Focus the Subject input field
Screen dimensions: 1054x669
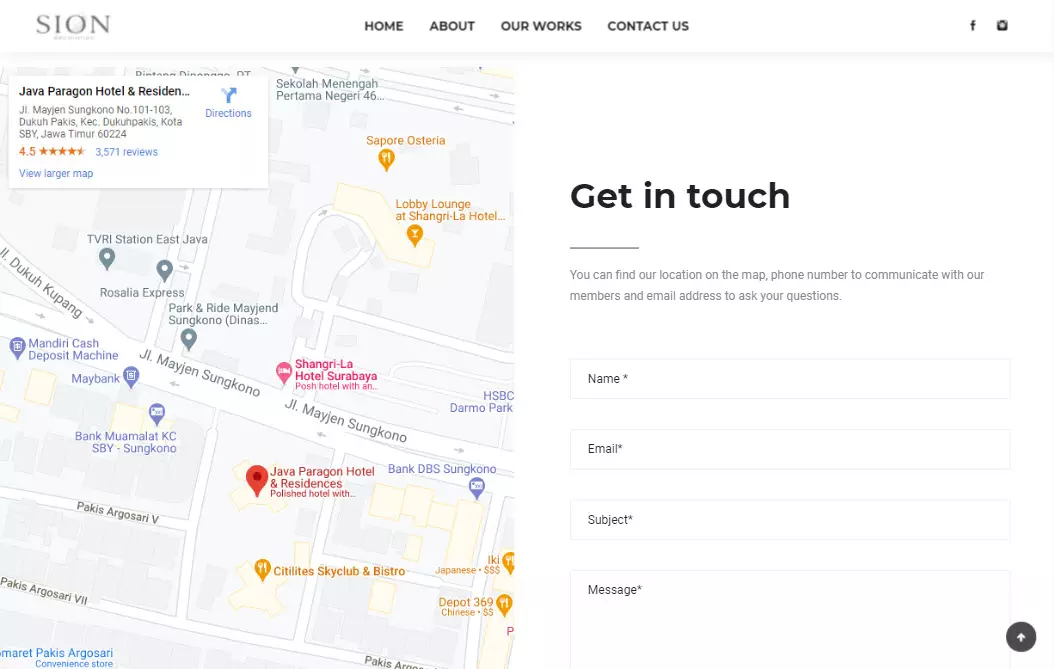790,520
